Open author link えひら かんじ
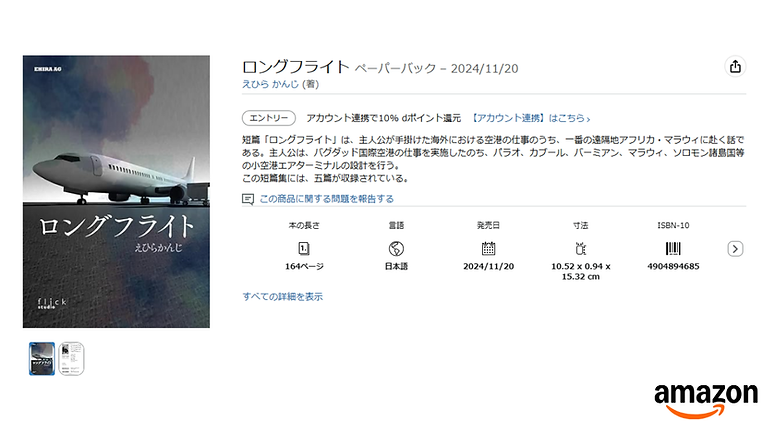The height and width of the screenshot is (435, 775). click(x=270, y=84)
